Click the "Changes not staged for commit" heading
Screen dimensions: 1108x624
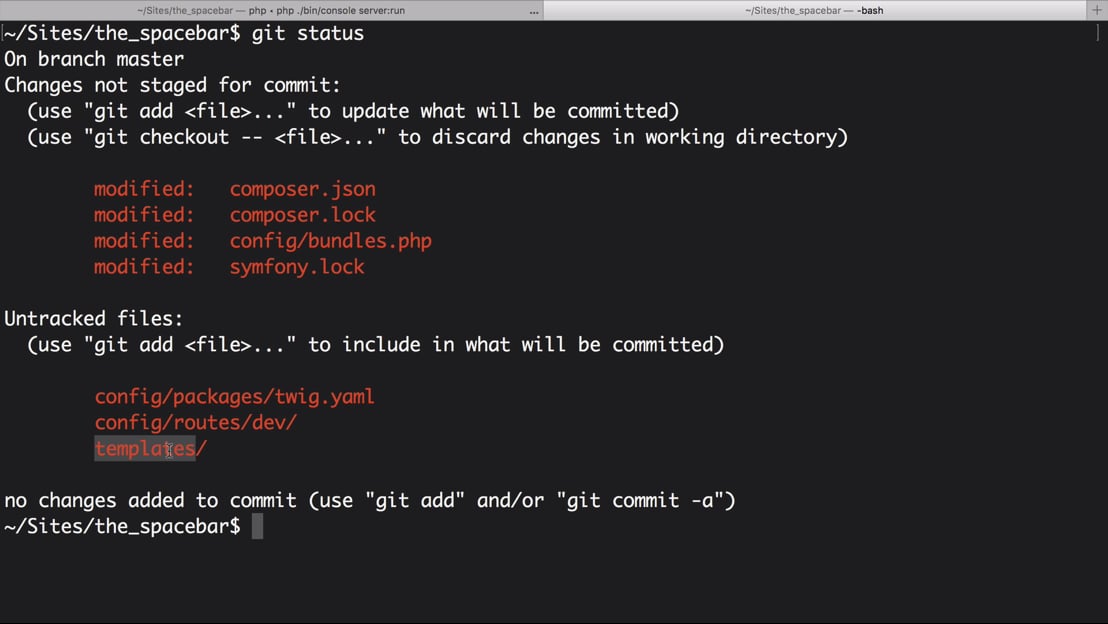point(172,85)
